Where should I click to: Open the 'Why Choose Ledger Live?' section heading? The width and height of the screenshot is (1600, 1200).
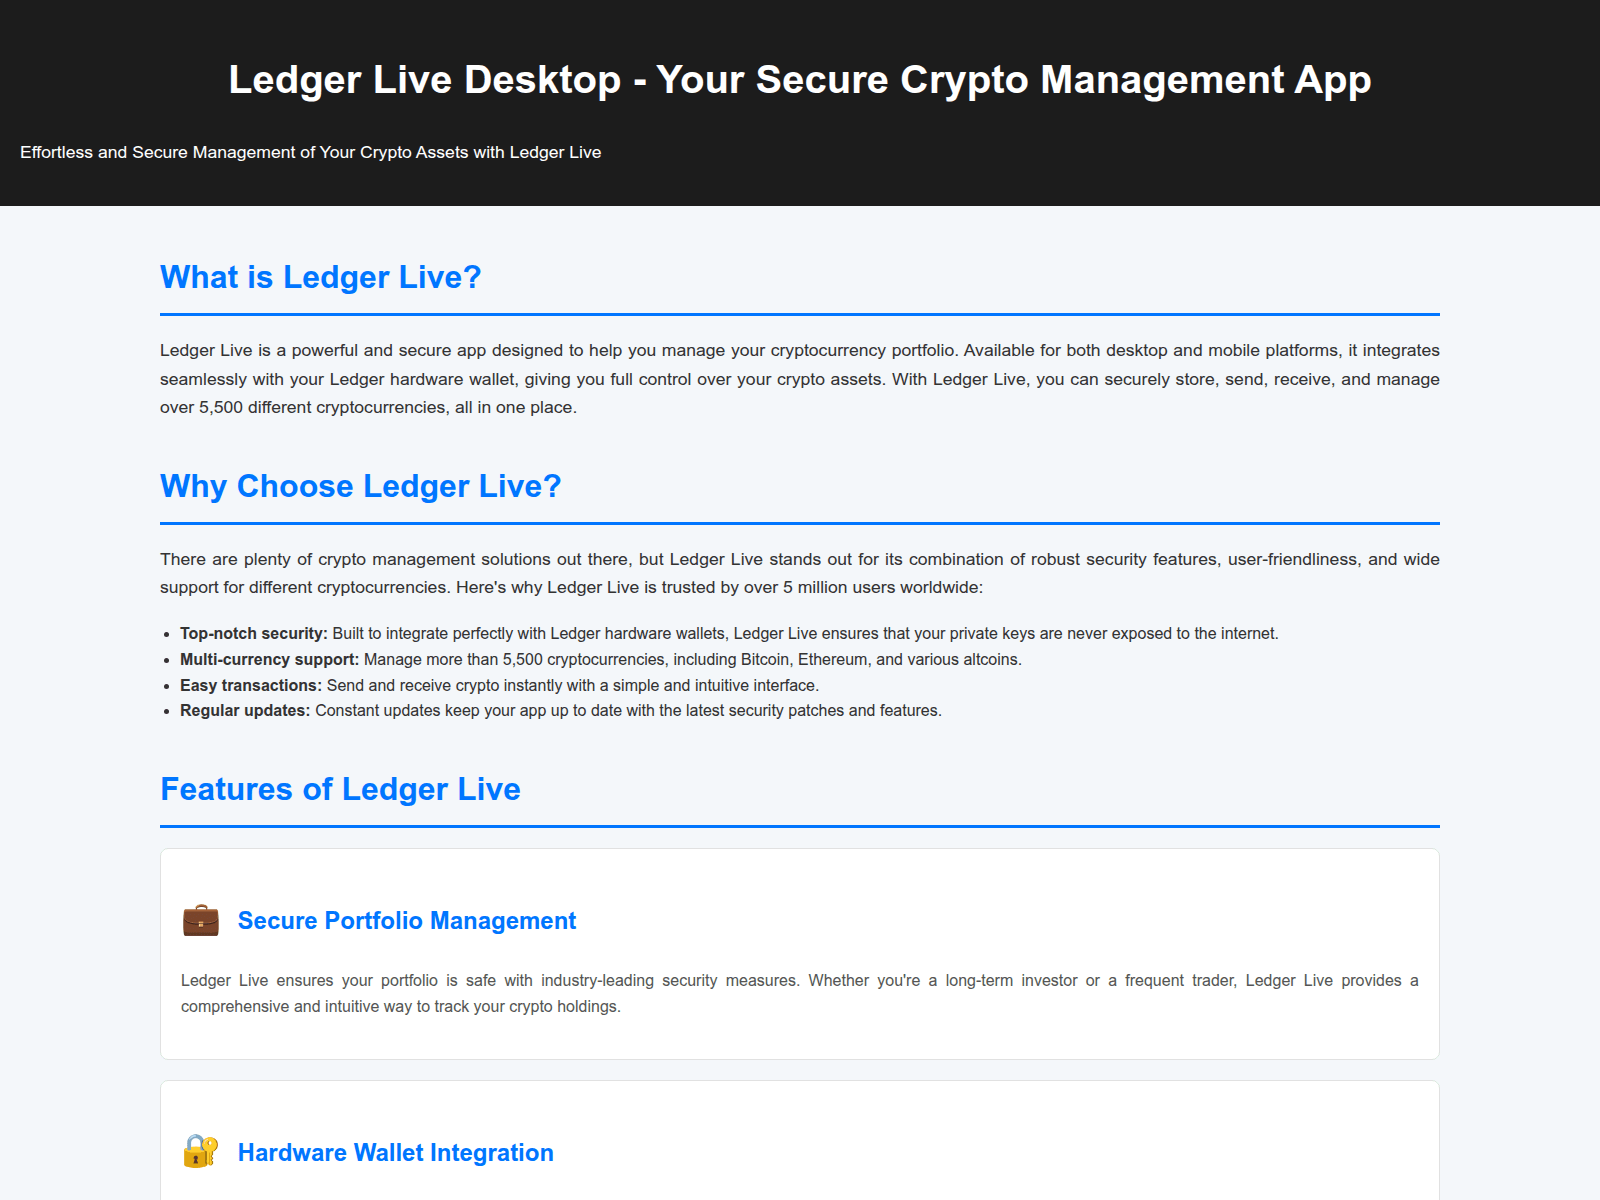(x=361, y=486)
